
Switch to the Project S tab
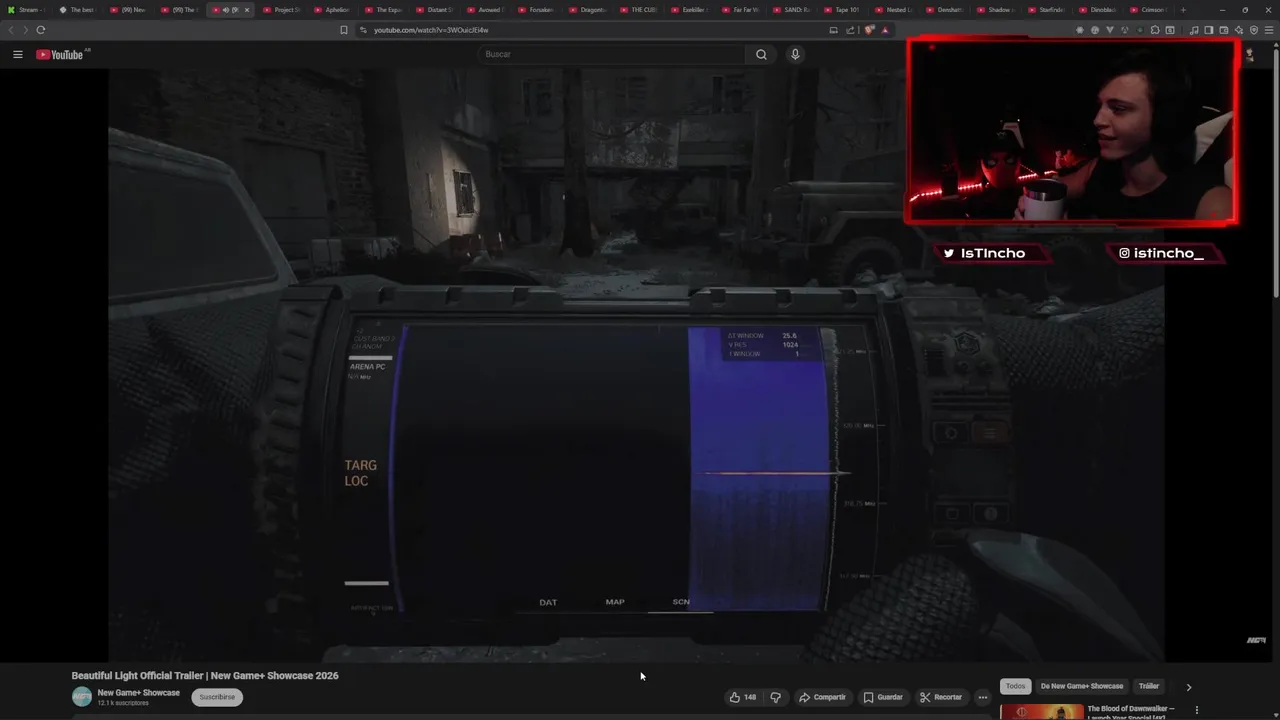click(x=284, y=10)
